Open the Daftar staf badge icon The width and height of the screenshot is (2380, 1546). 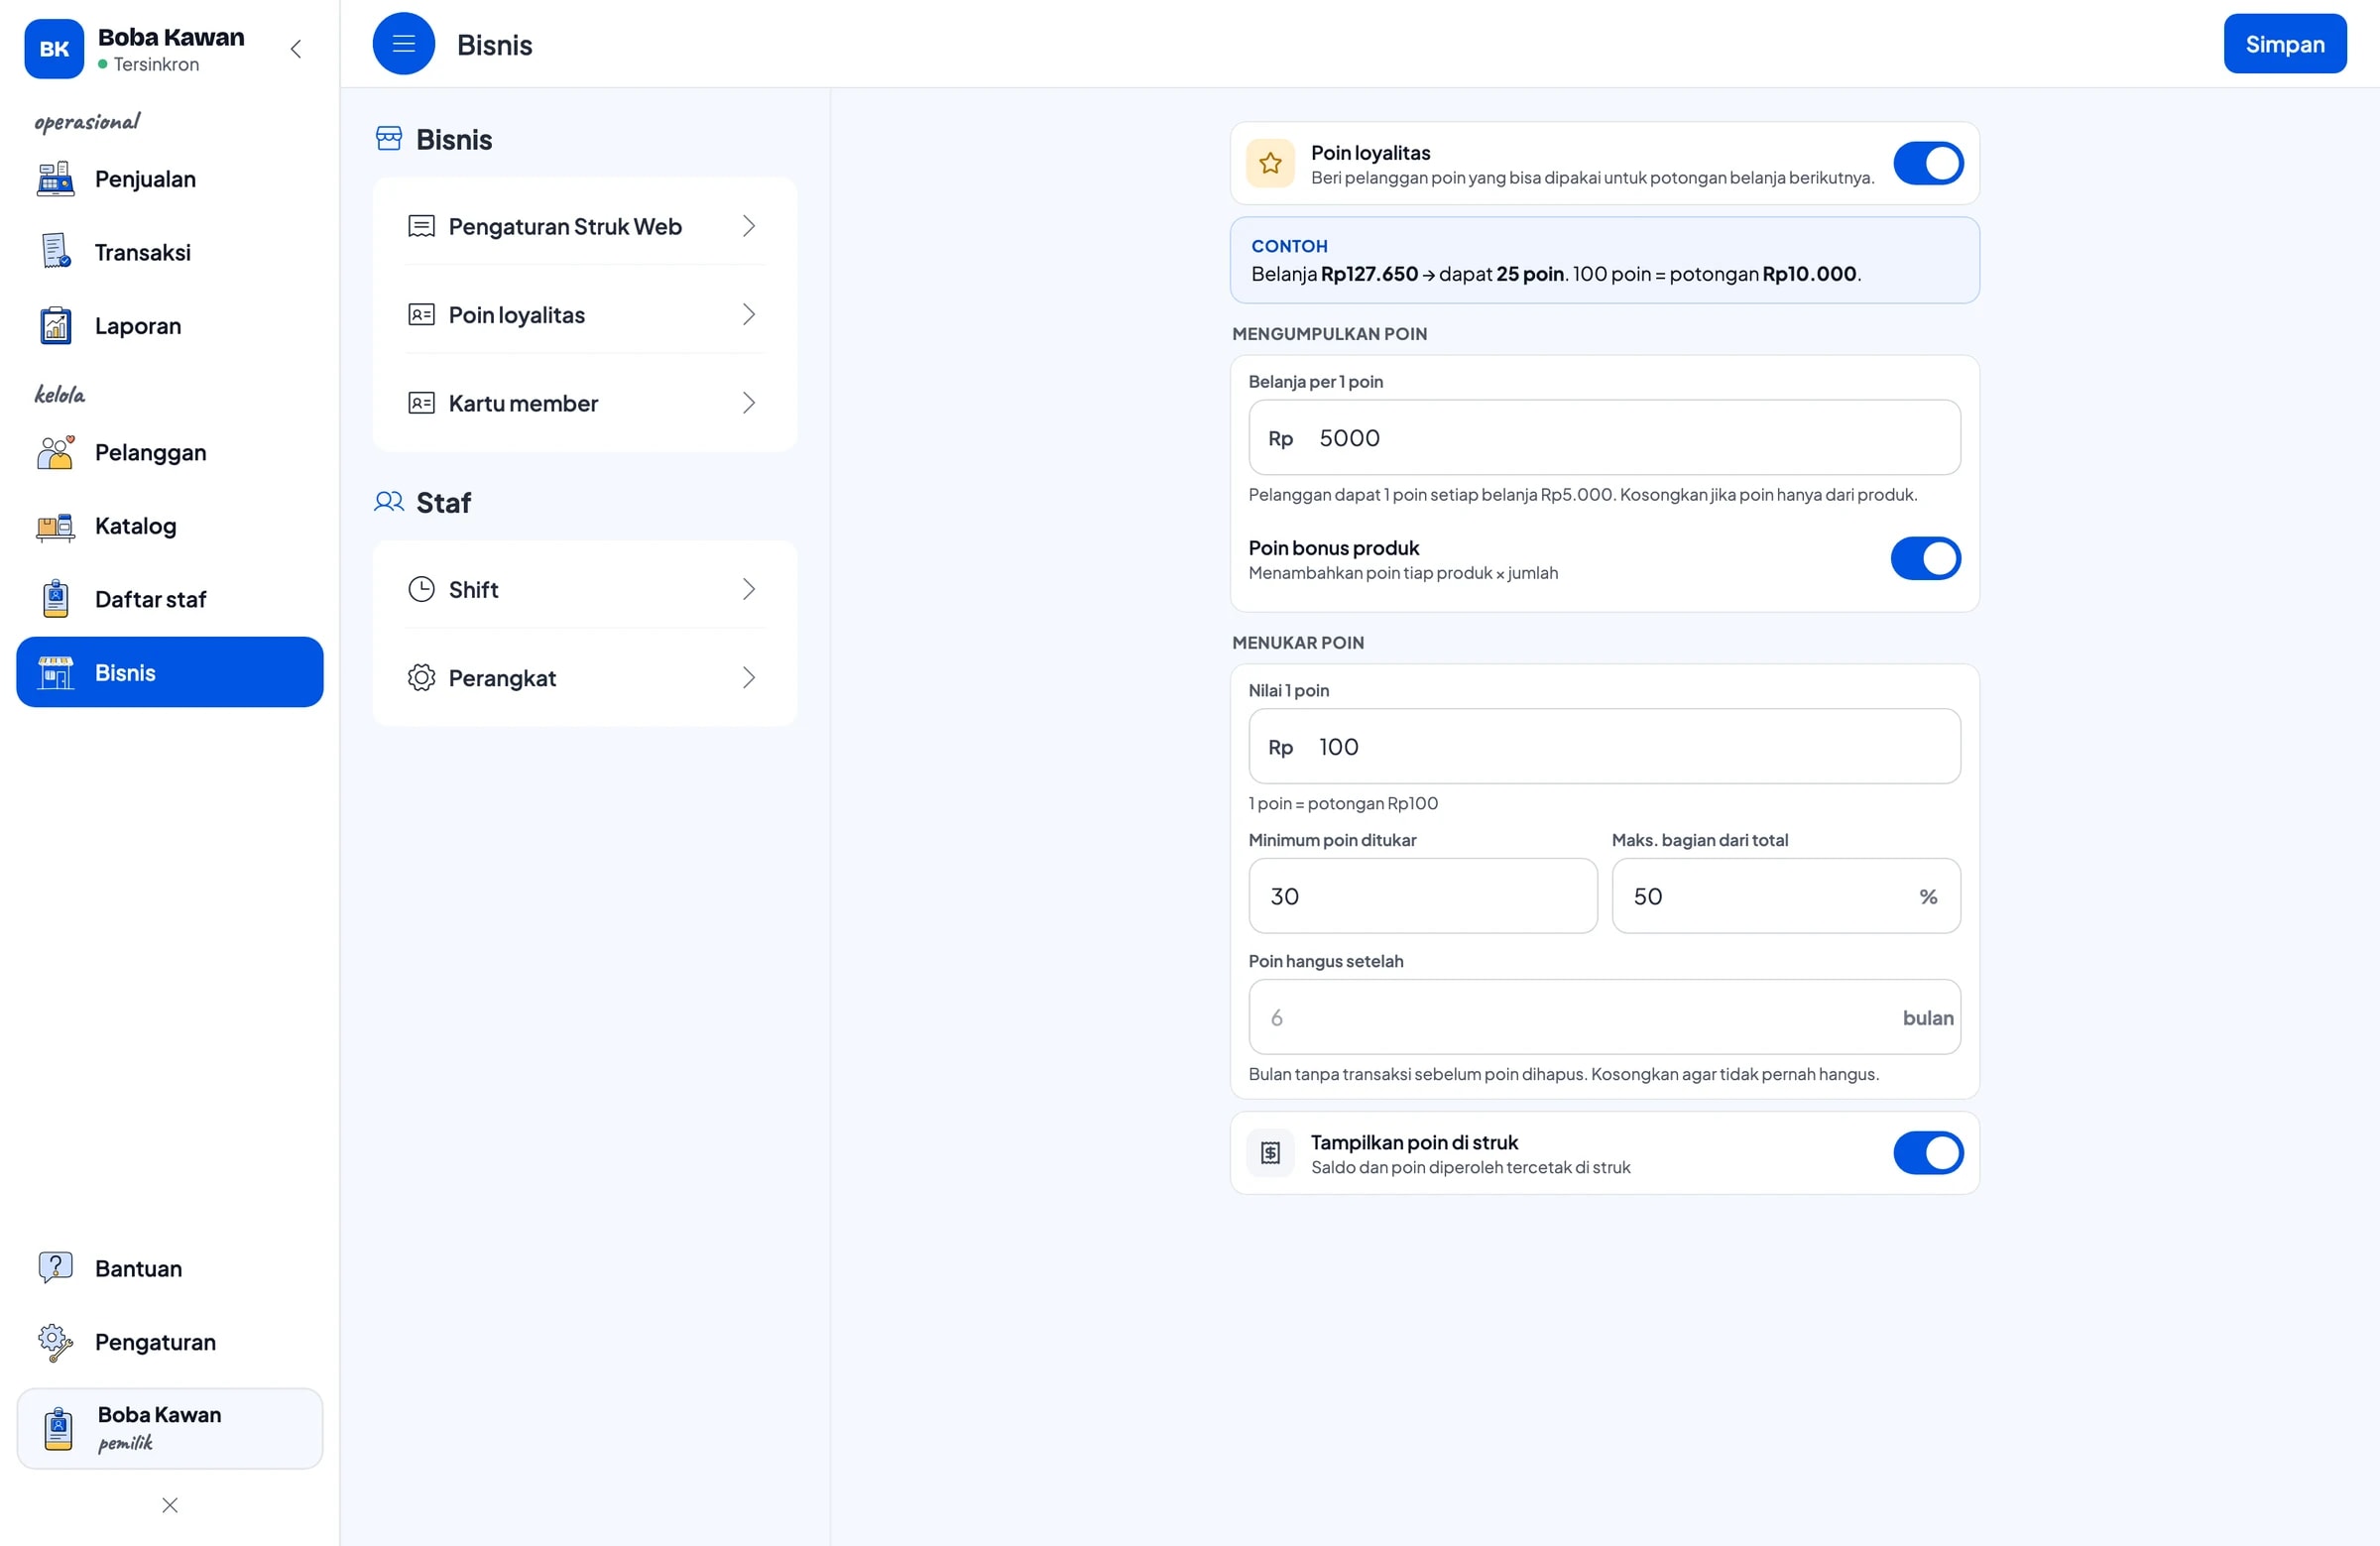click(x=56, y=599)
